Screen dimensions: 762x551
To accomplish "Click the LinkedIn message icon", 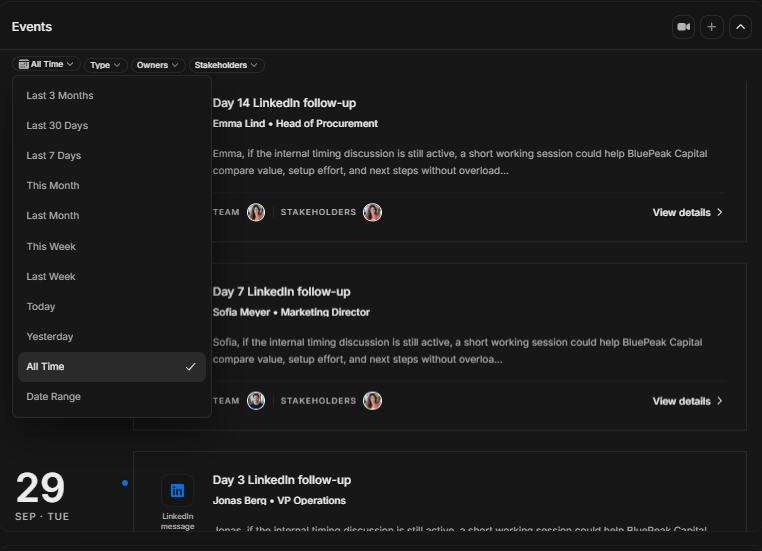I will 177,491.
